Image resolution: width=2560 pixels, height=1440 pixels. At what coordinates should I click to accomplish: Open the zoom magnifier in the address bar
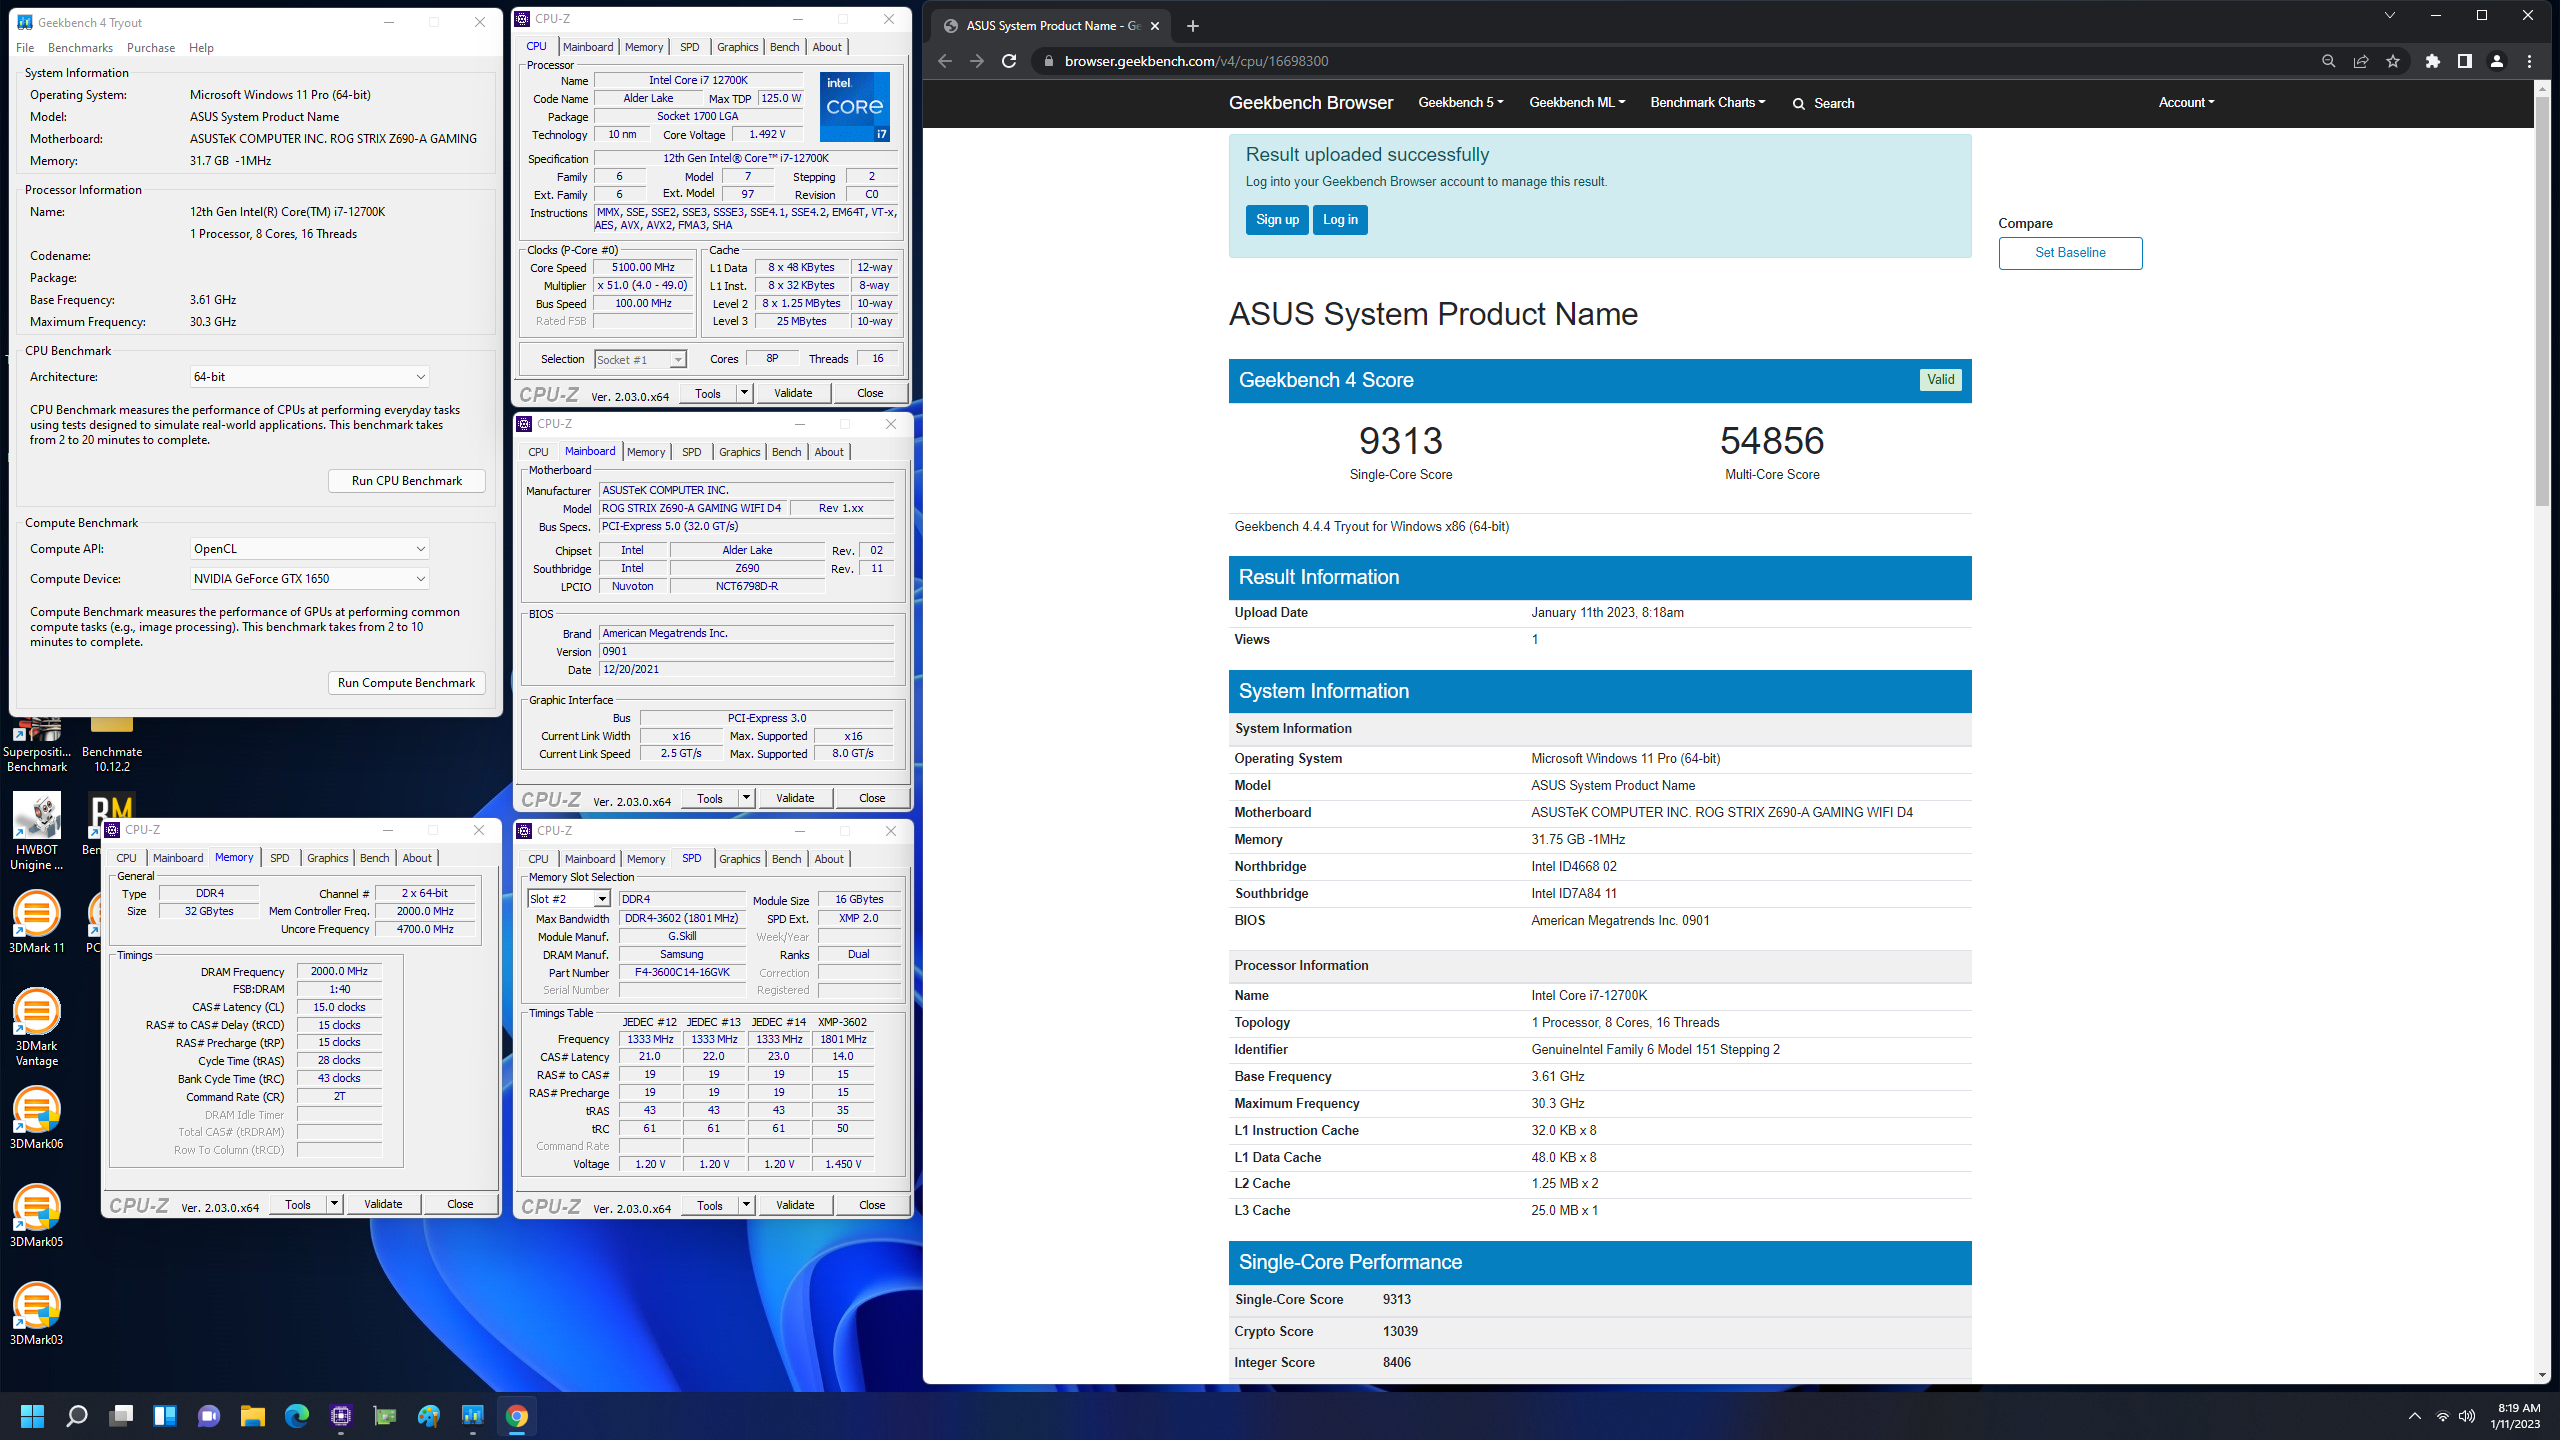pos(2329,61)
